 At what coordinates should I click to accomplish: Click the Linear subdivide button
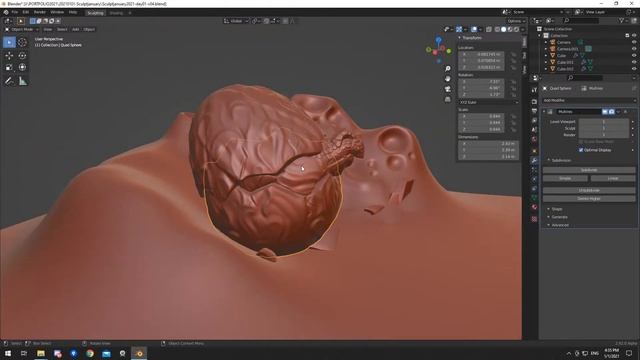tap(613, 178)
